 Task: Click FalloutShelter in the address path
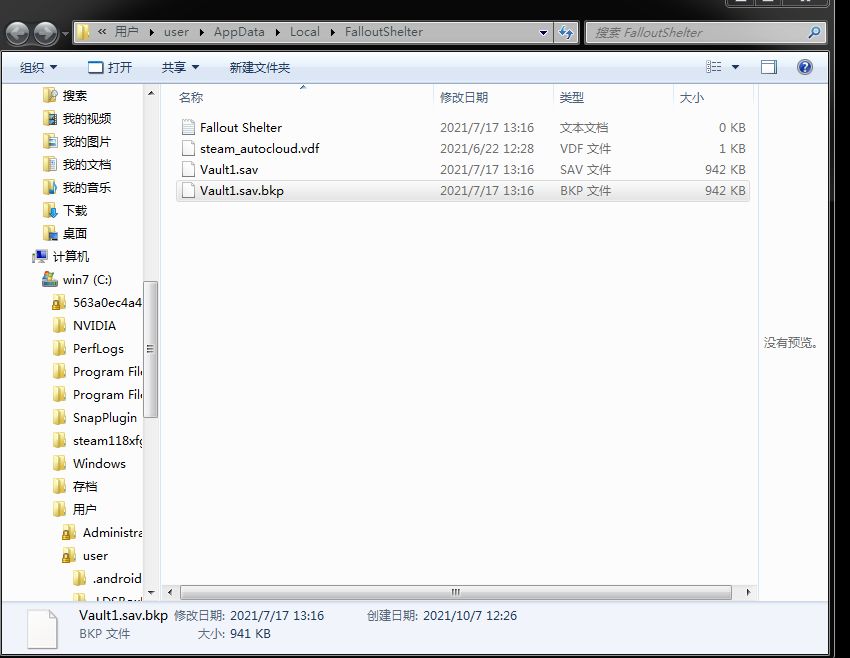pos(384,32)
